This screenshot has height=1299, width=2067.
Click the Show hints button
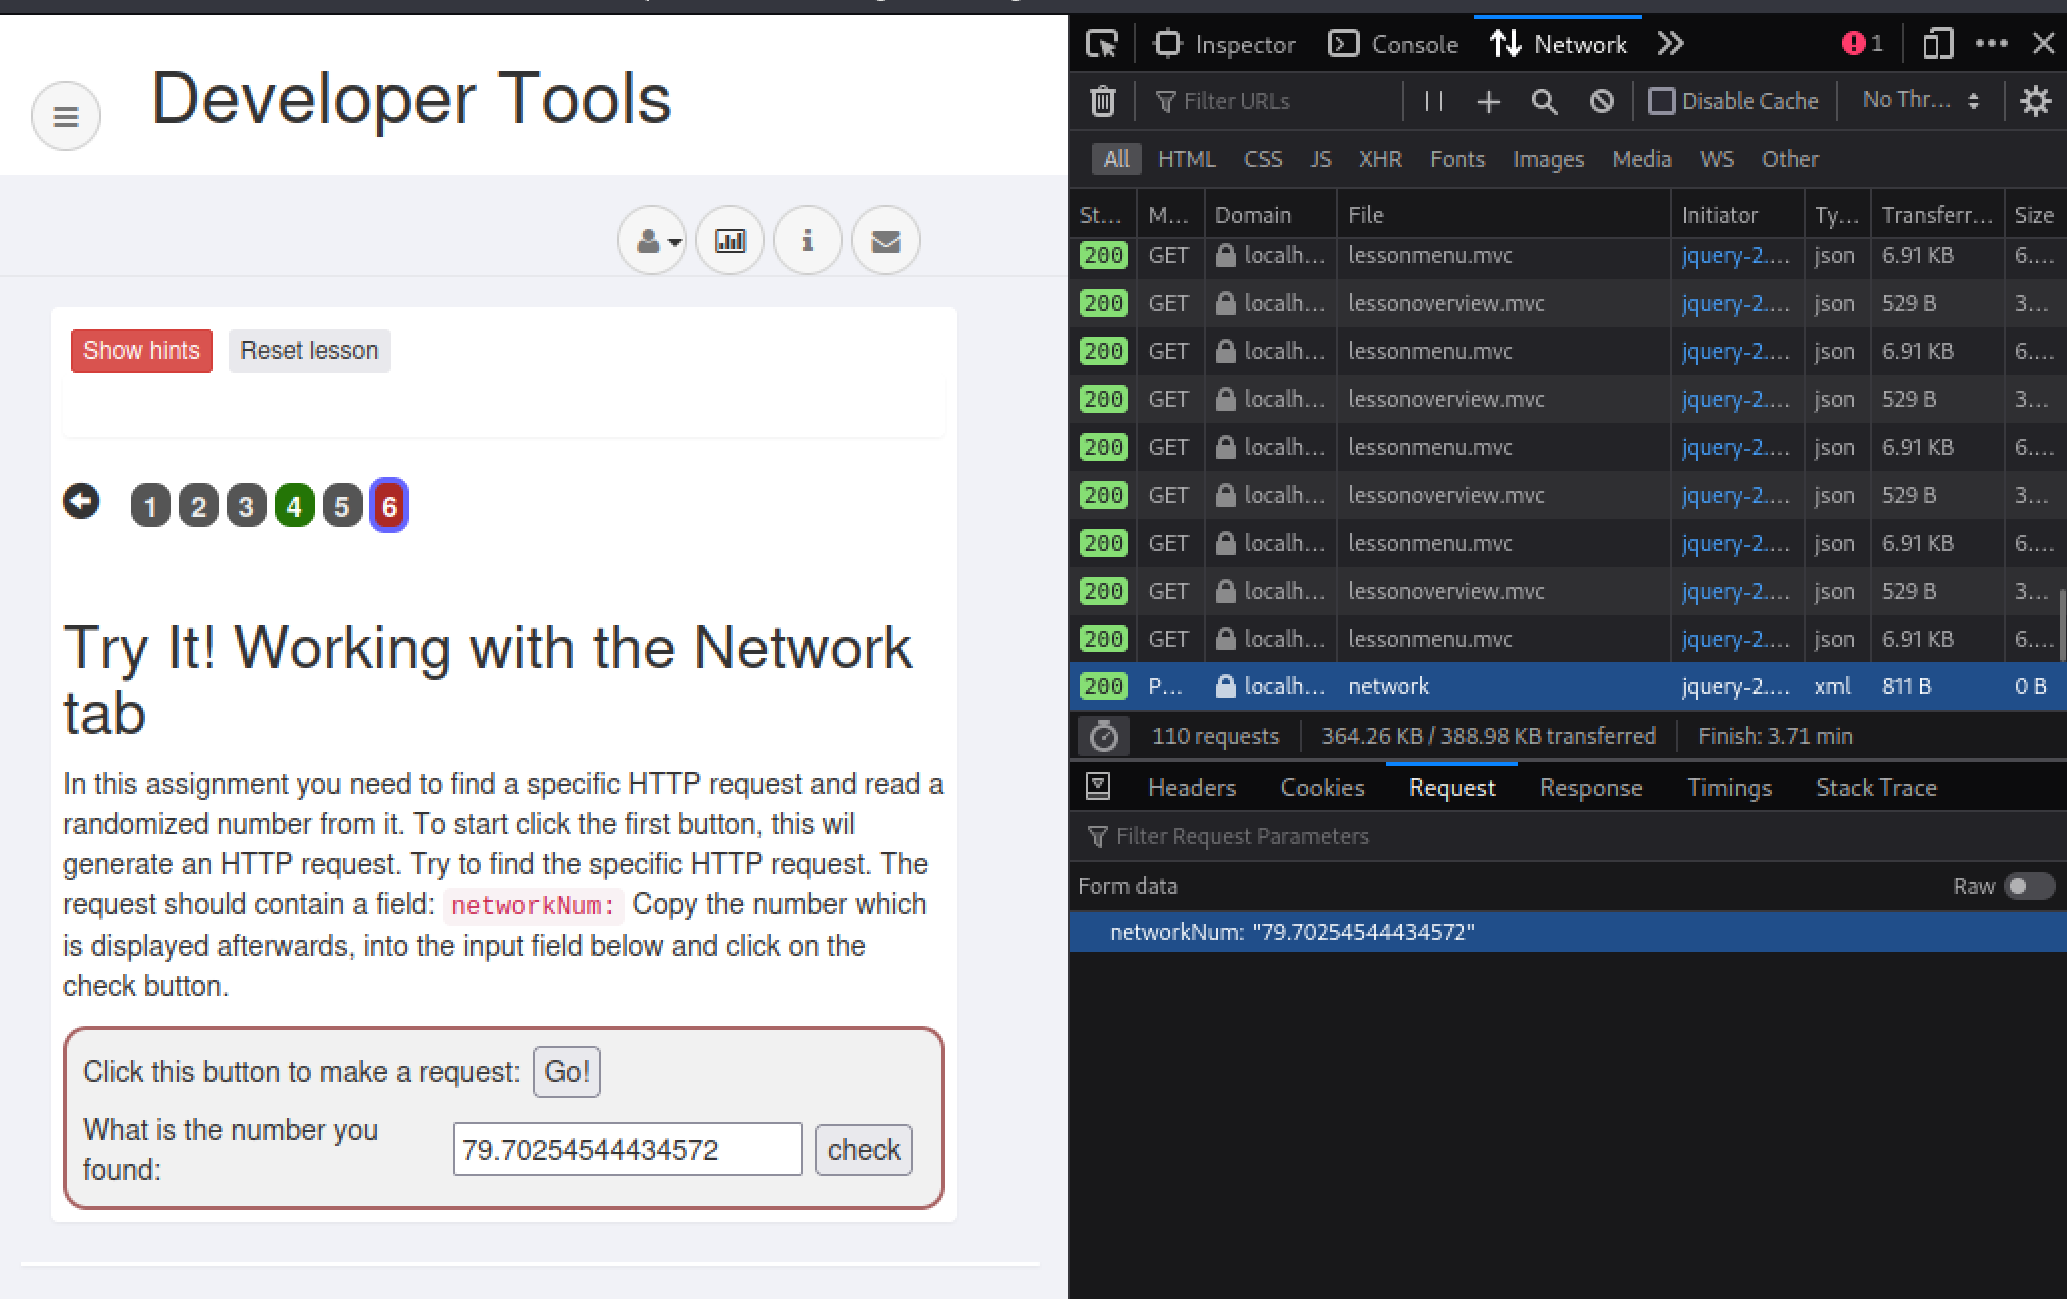click(x=141, y=351)
